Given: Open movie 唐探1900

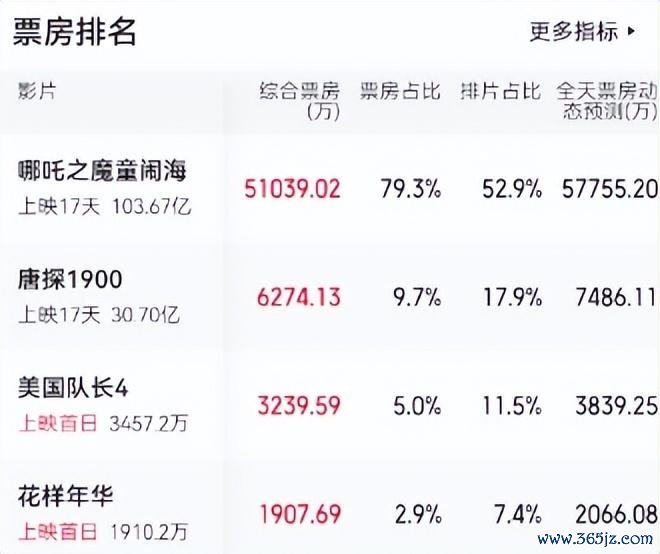Looking at the screenshot, I should [70, 280].
